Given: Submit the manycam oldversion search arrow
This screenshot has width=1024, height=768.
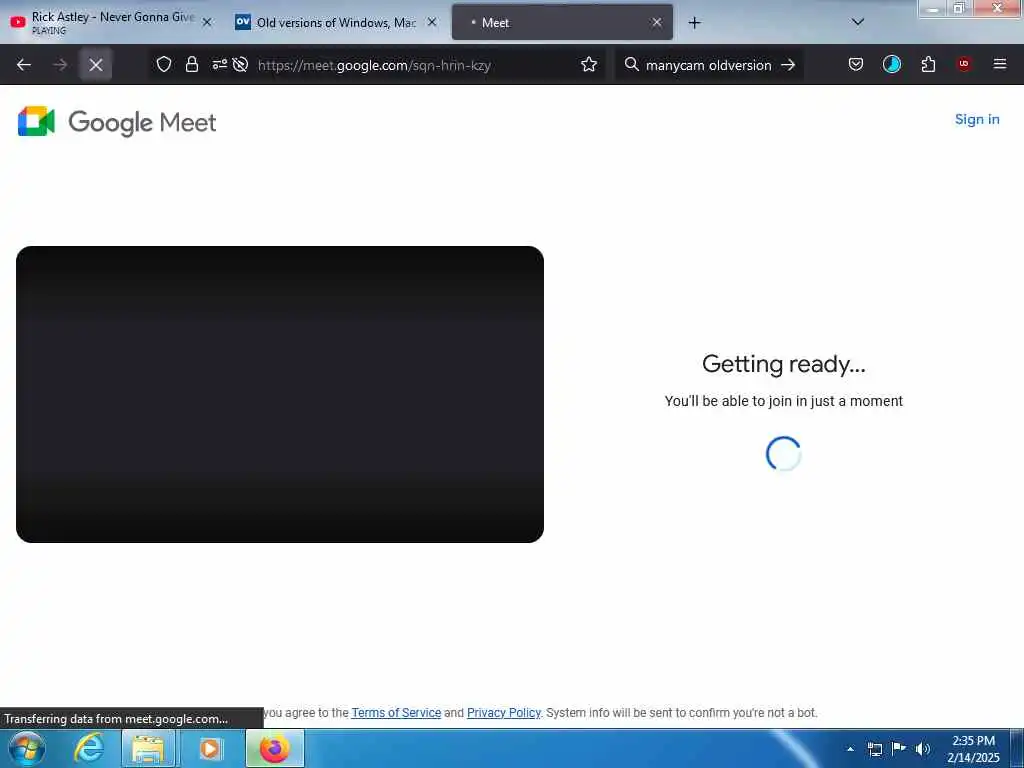Looking at the screenshot, I should [x=788, y=65].
